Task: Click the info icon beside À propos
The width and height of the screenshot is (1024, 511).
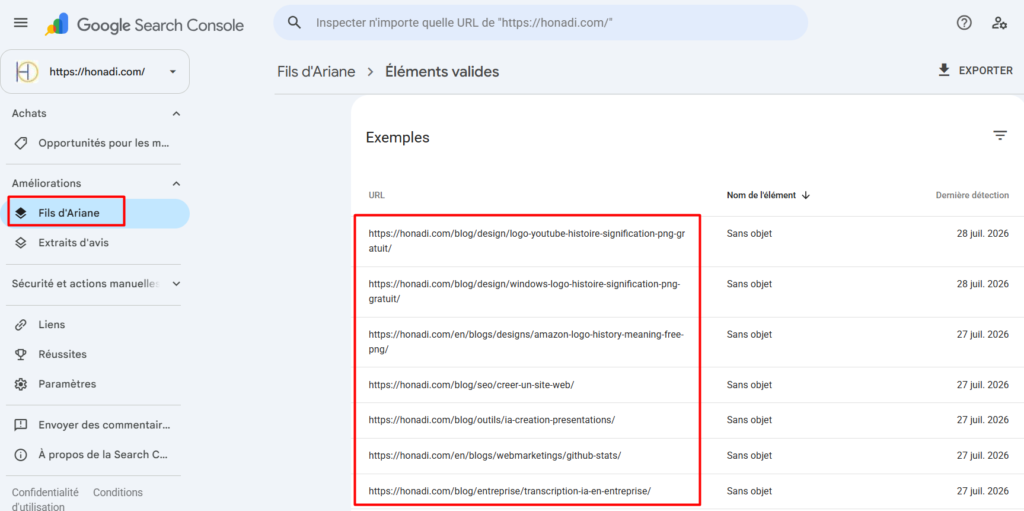Action: coord(21,454)
